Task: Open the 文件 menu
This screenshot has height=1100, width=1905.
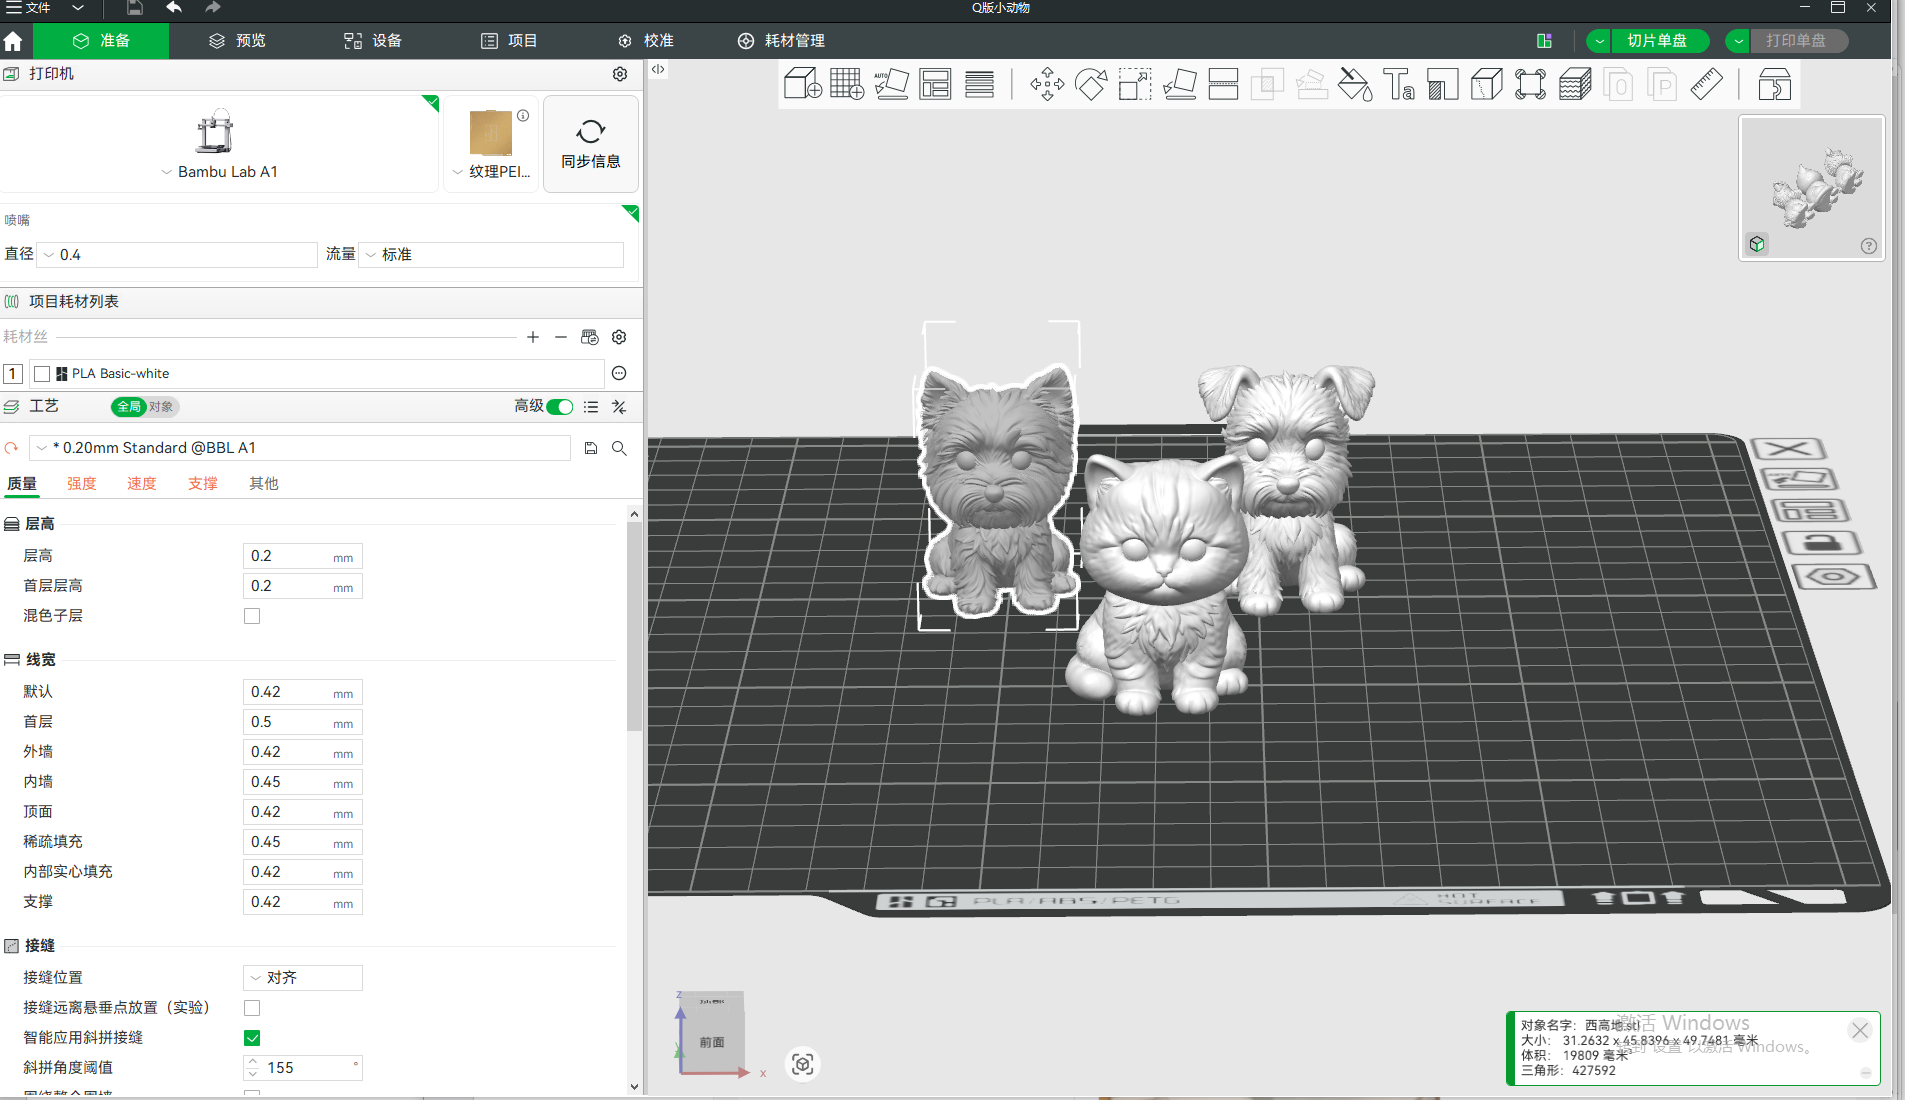Action: (x=27, y=8)
